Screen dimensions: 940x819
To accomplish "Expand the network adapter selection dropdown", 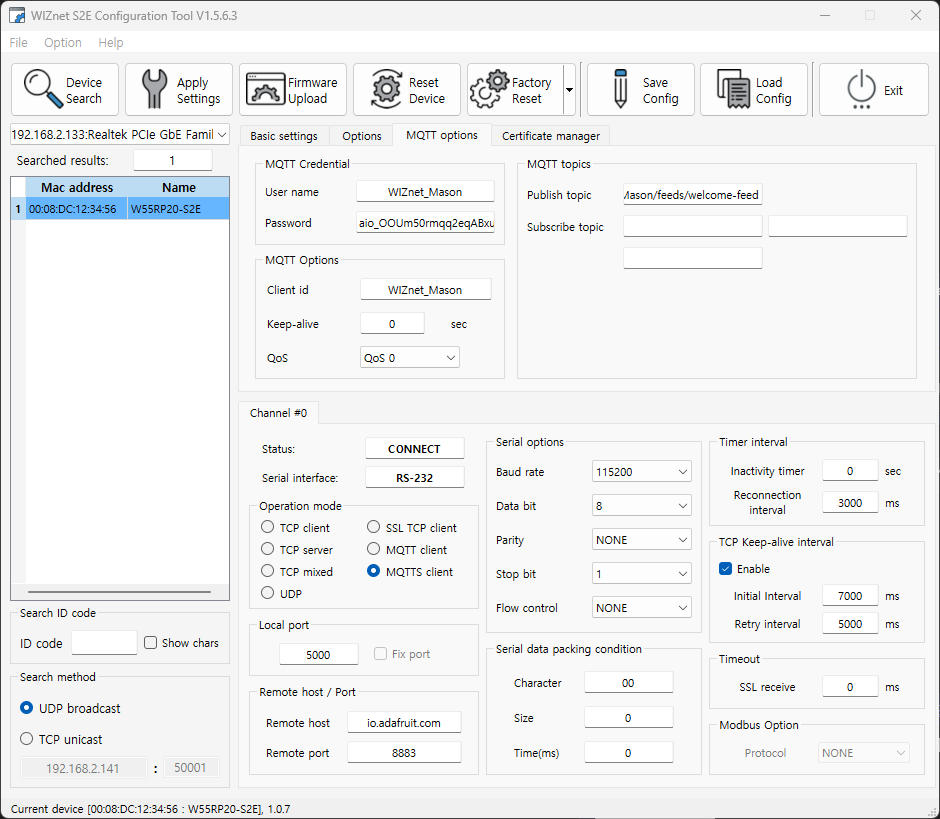I will coord(221,135).
